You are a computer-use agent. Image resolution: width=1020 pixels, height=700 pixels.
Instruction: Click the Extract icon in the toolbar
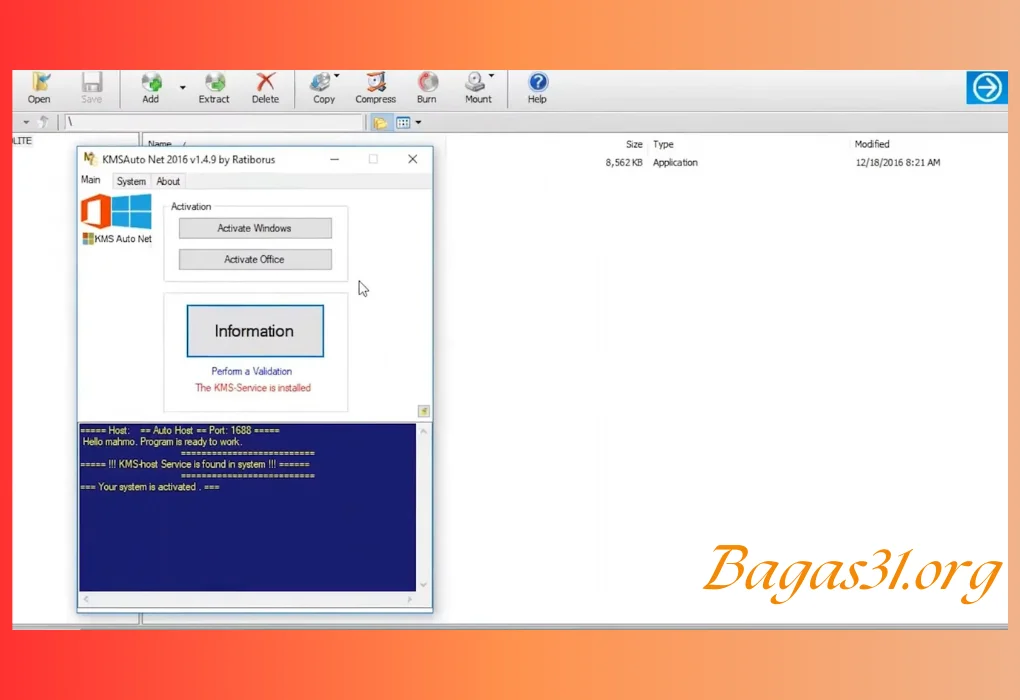pyautogui.click(x=214, y=88)
